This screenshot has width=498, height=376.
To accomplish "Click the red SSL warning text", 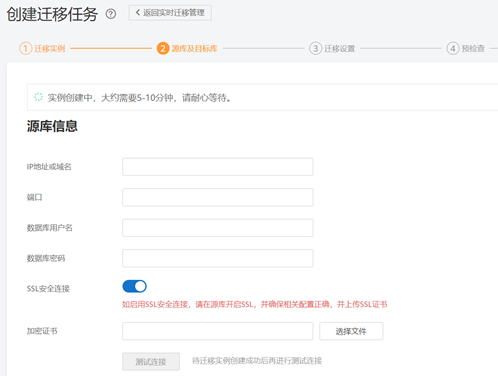I will (x=255, y=304).
